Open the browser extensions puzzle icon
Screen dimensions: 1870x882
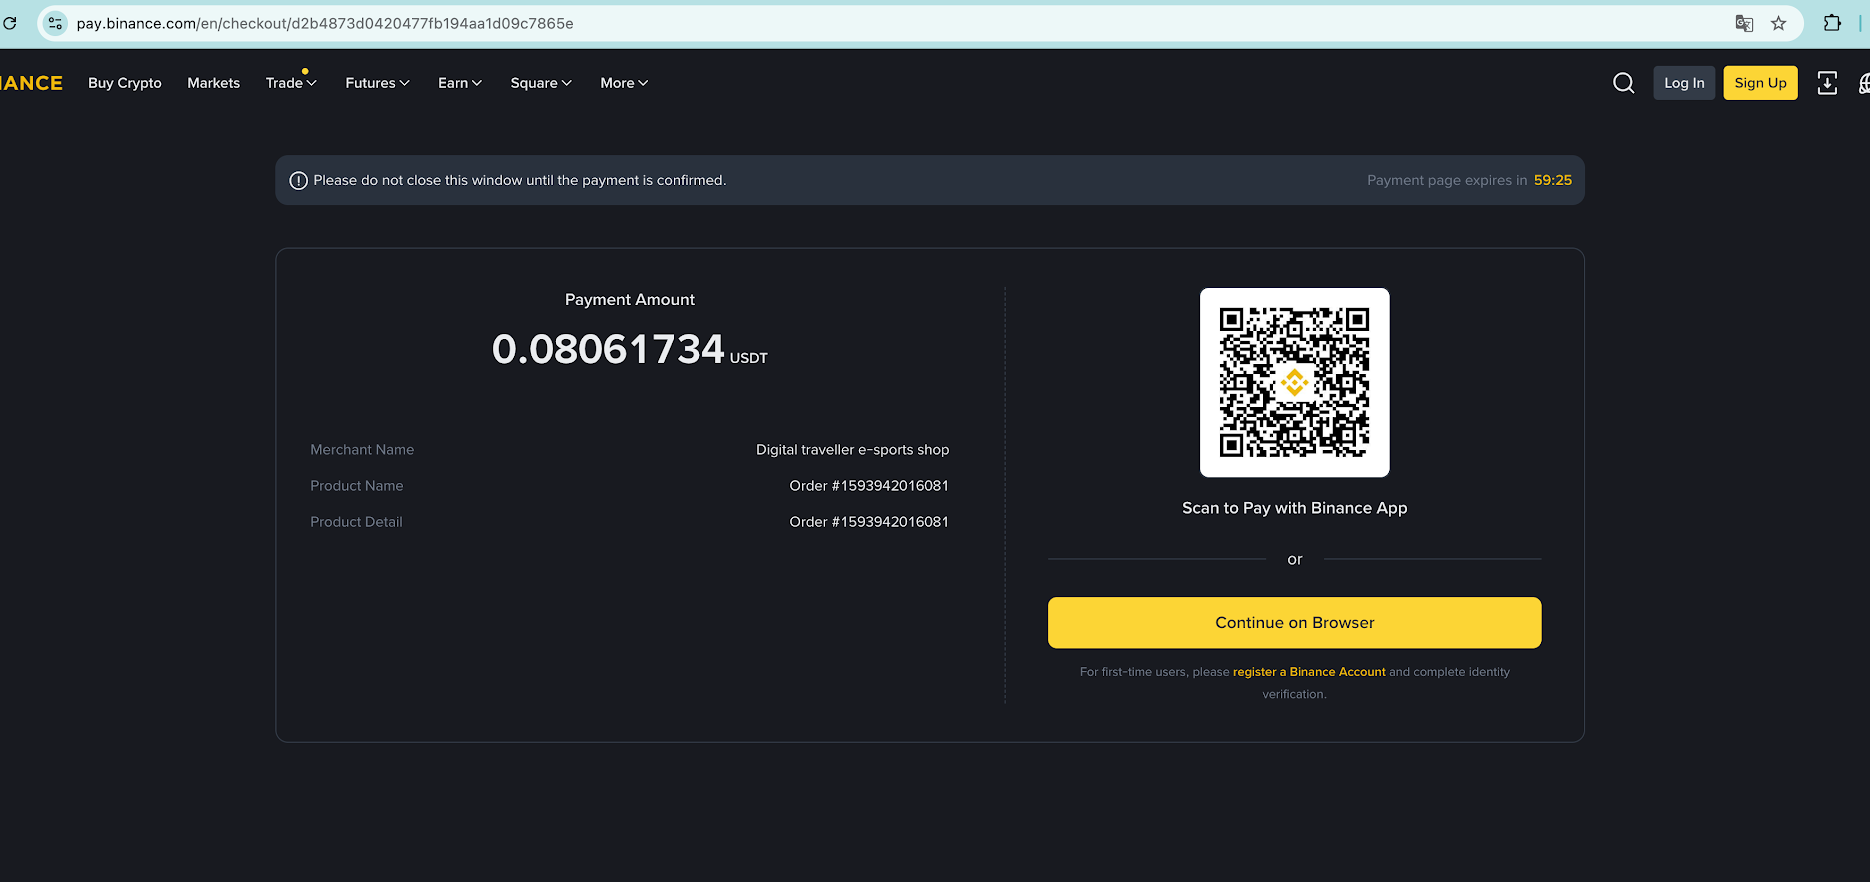pyautogui.click(x=1832, y=23)
